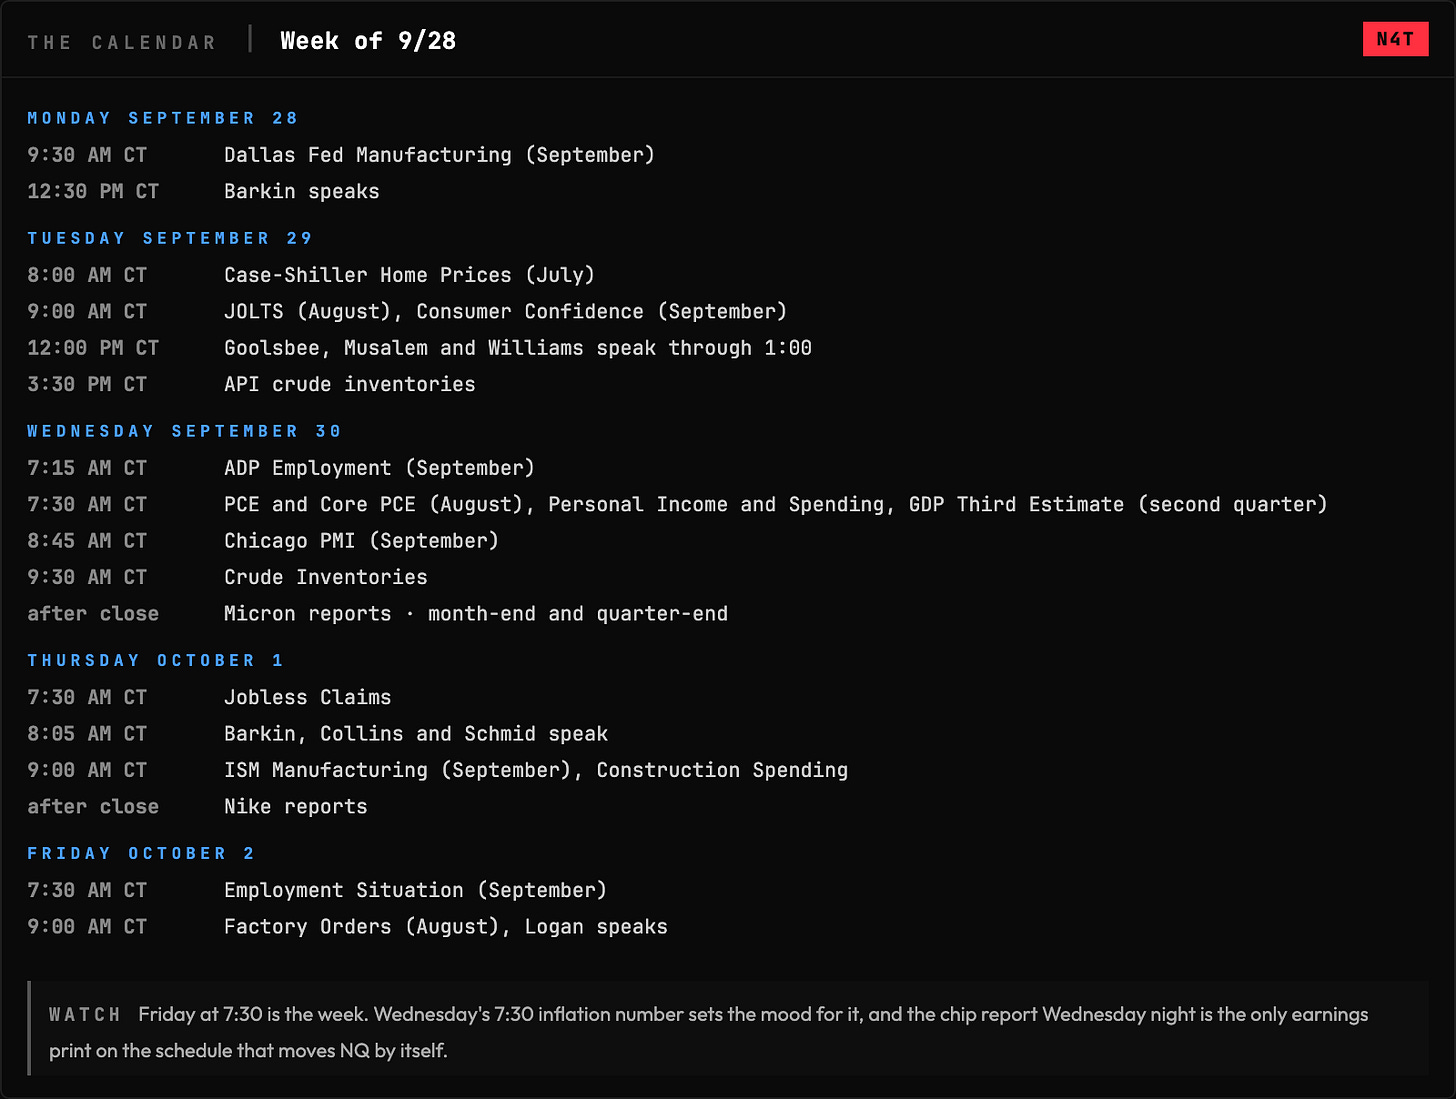Click the 'after close' label beside Nike
This screenshot has height=1099, width=1456.
pos(93,807)
